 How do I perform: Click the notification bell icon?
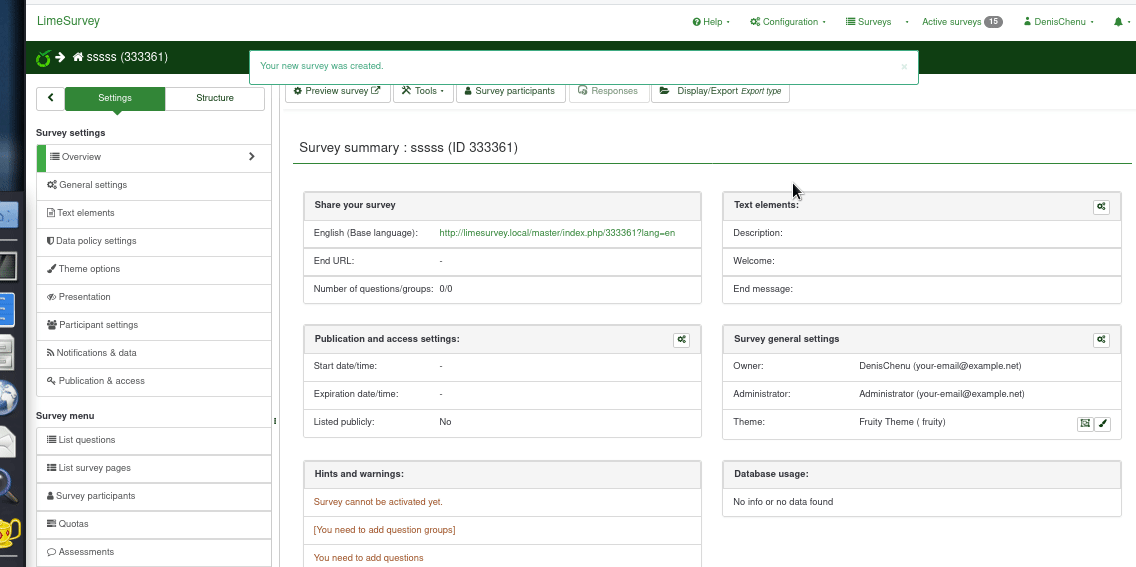pyautogui.click(x=1118, y=22)
